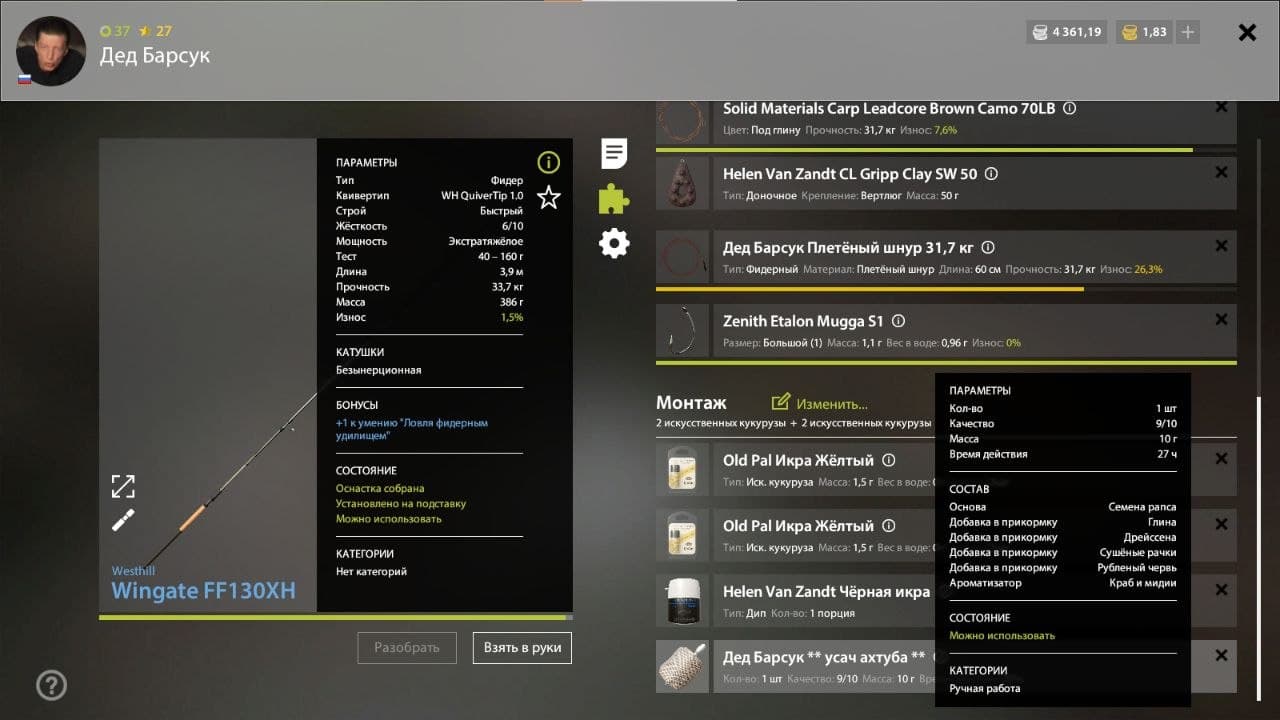Show info for Zenith Etalon Mugga S1

coord(898,322)
